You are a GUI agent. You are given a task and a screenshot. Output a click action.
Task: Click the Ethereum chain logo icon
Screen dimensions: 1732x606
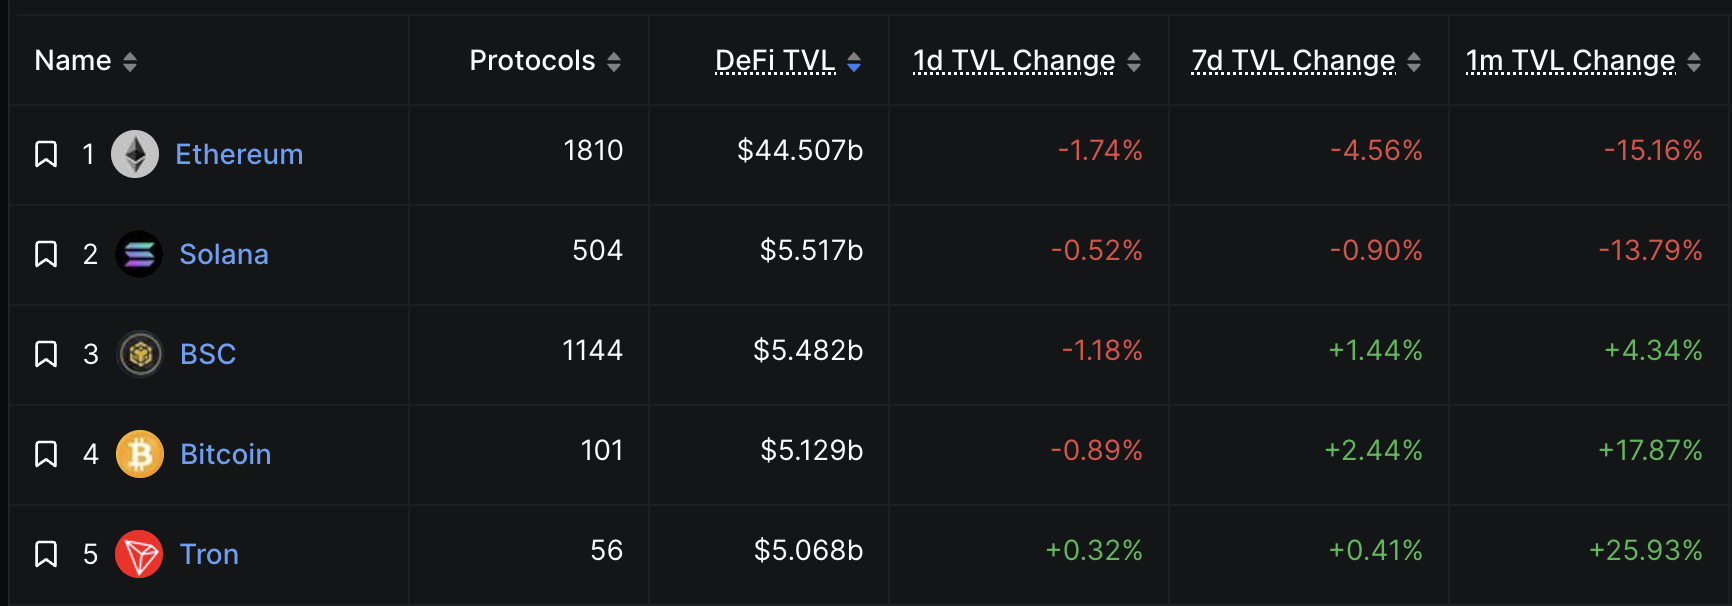(x=135, y=154)
